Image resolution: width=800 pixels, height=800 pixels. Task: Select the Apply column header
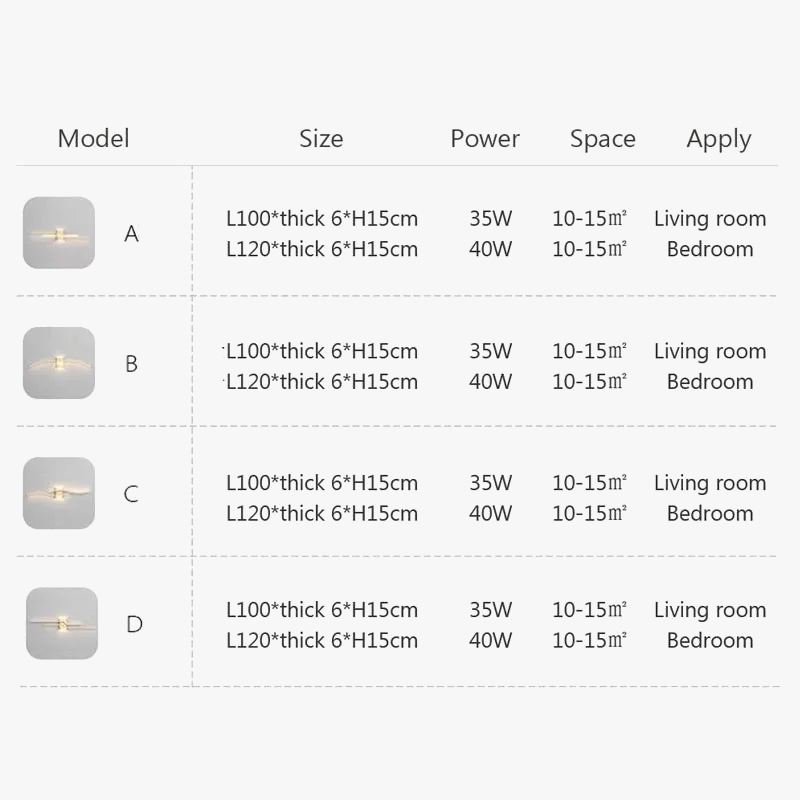(719, 140)
